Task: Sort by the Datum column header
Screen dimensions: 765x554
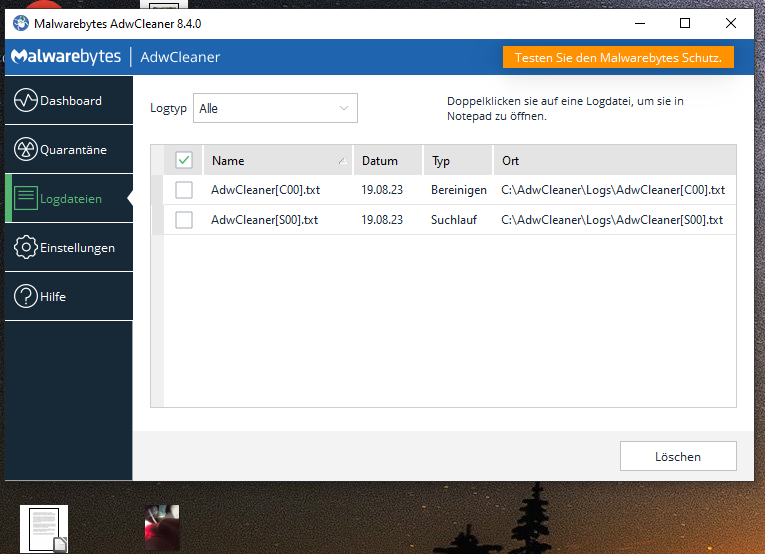Action: pyautogui.click(x=388, y=160)
